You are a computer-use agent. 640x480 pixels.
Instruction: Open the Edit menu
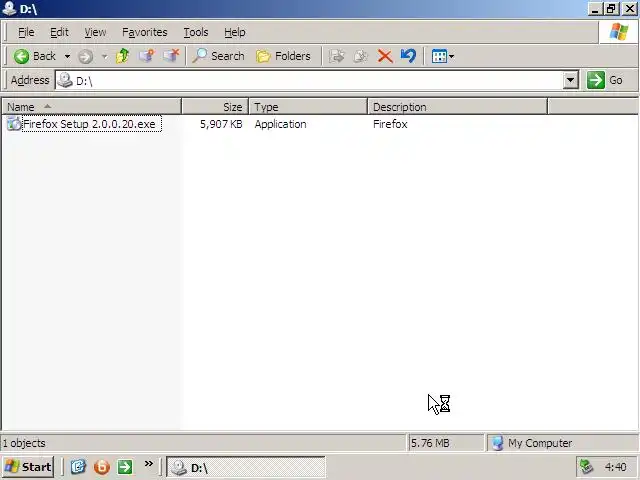(x=59, y=32)
